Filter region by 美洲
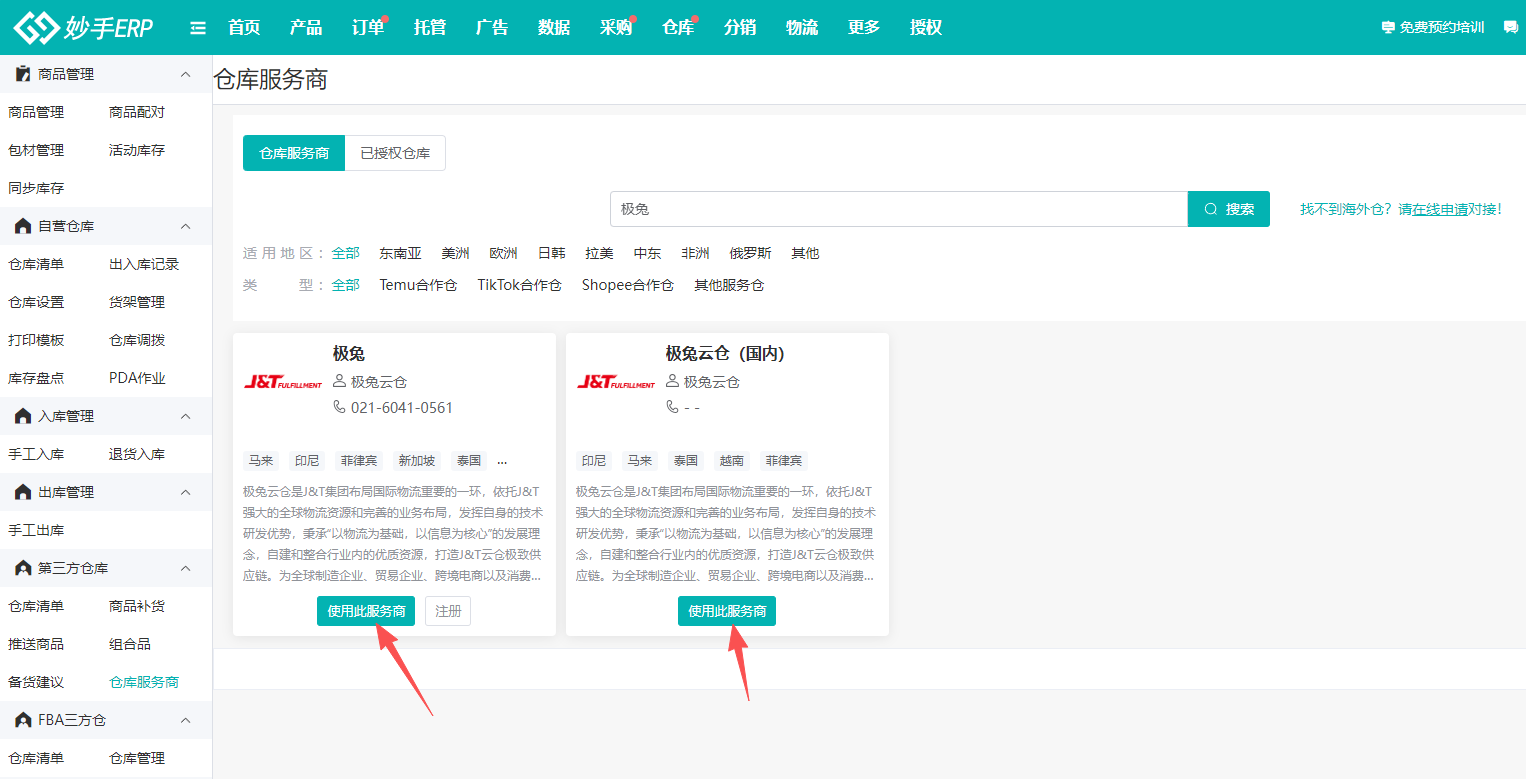The width and height of the screenshot is (1526, 779). tap(455, 253)
